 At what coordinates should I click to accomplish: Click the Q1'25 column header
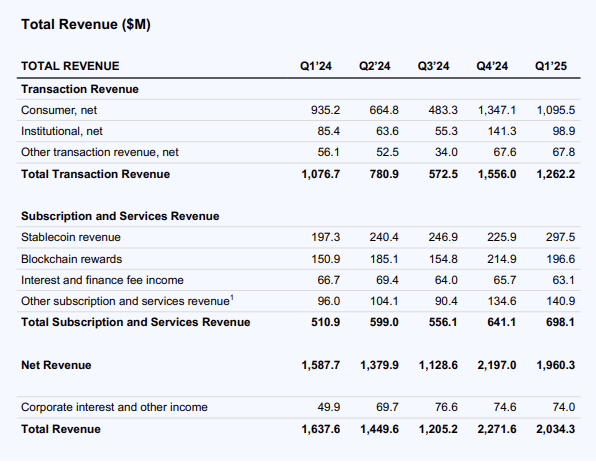click(x=551, y=66)
